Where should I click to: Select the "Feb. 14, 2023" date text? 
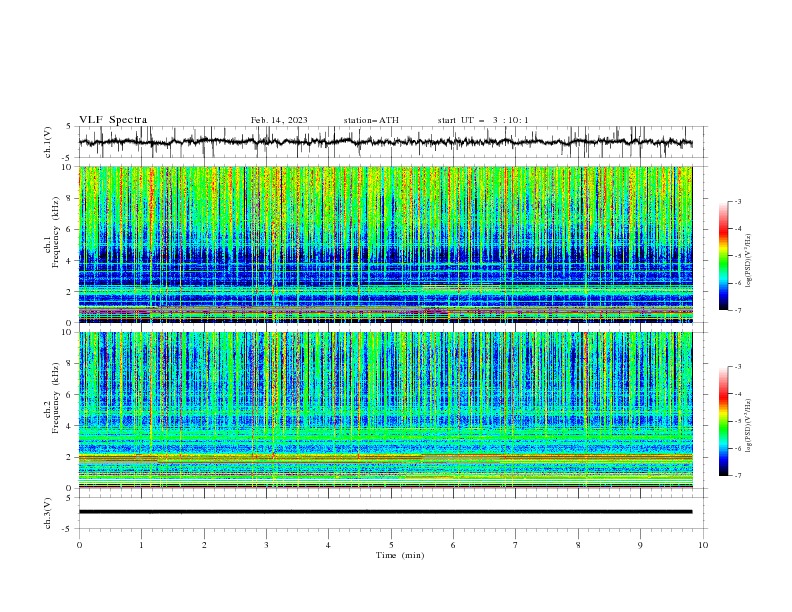pos(279,120)
